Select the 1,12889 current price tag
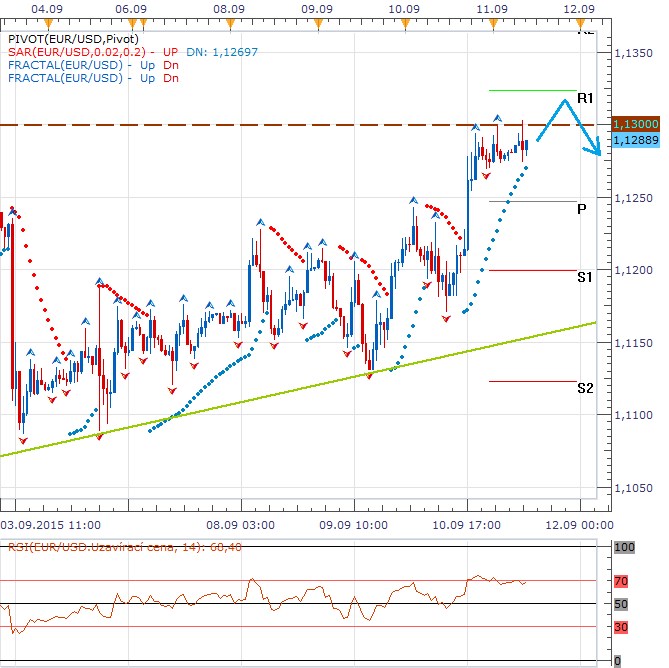This screenshot has height=668, width=669. coord(632,140)
